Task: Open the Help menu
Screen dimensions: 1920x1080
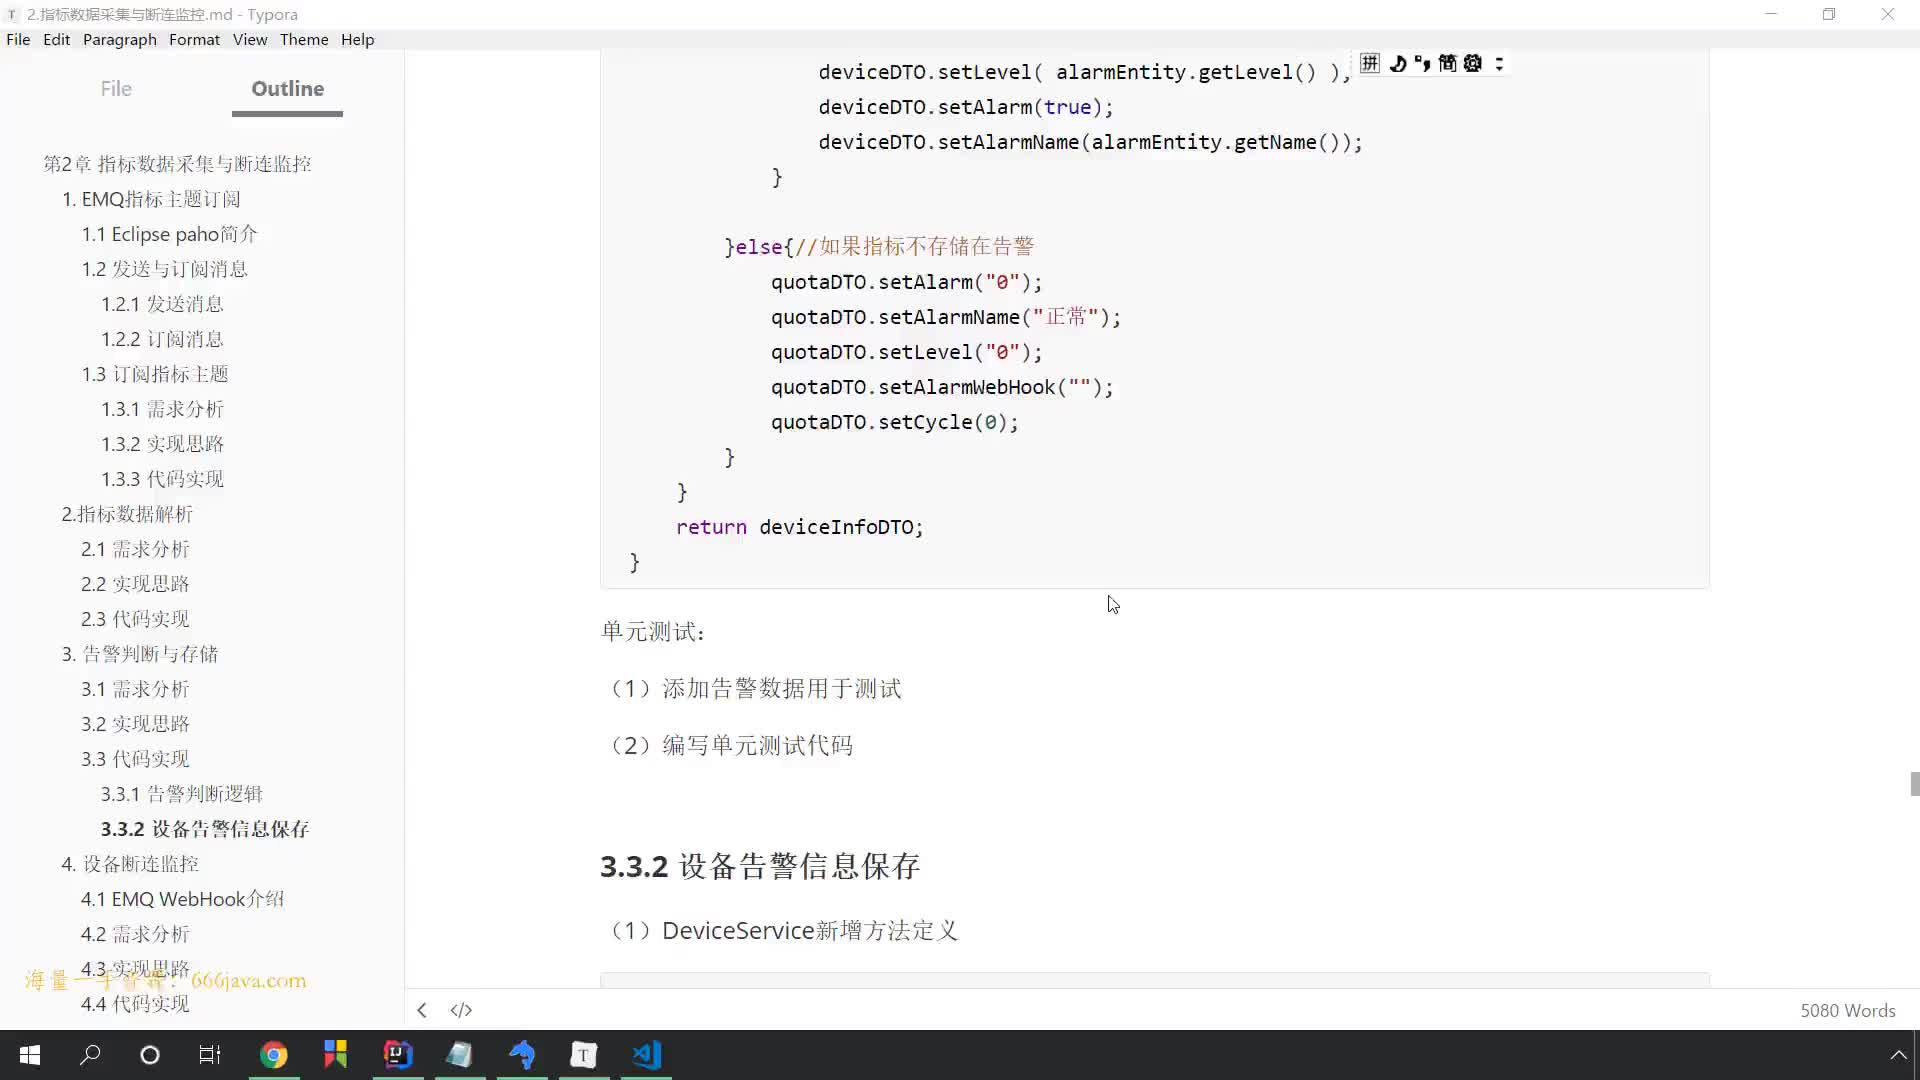Action: [x=357, y=39]
